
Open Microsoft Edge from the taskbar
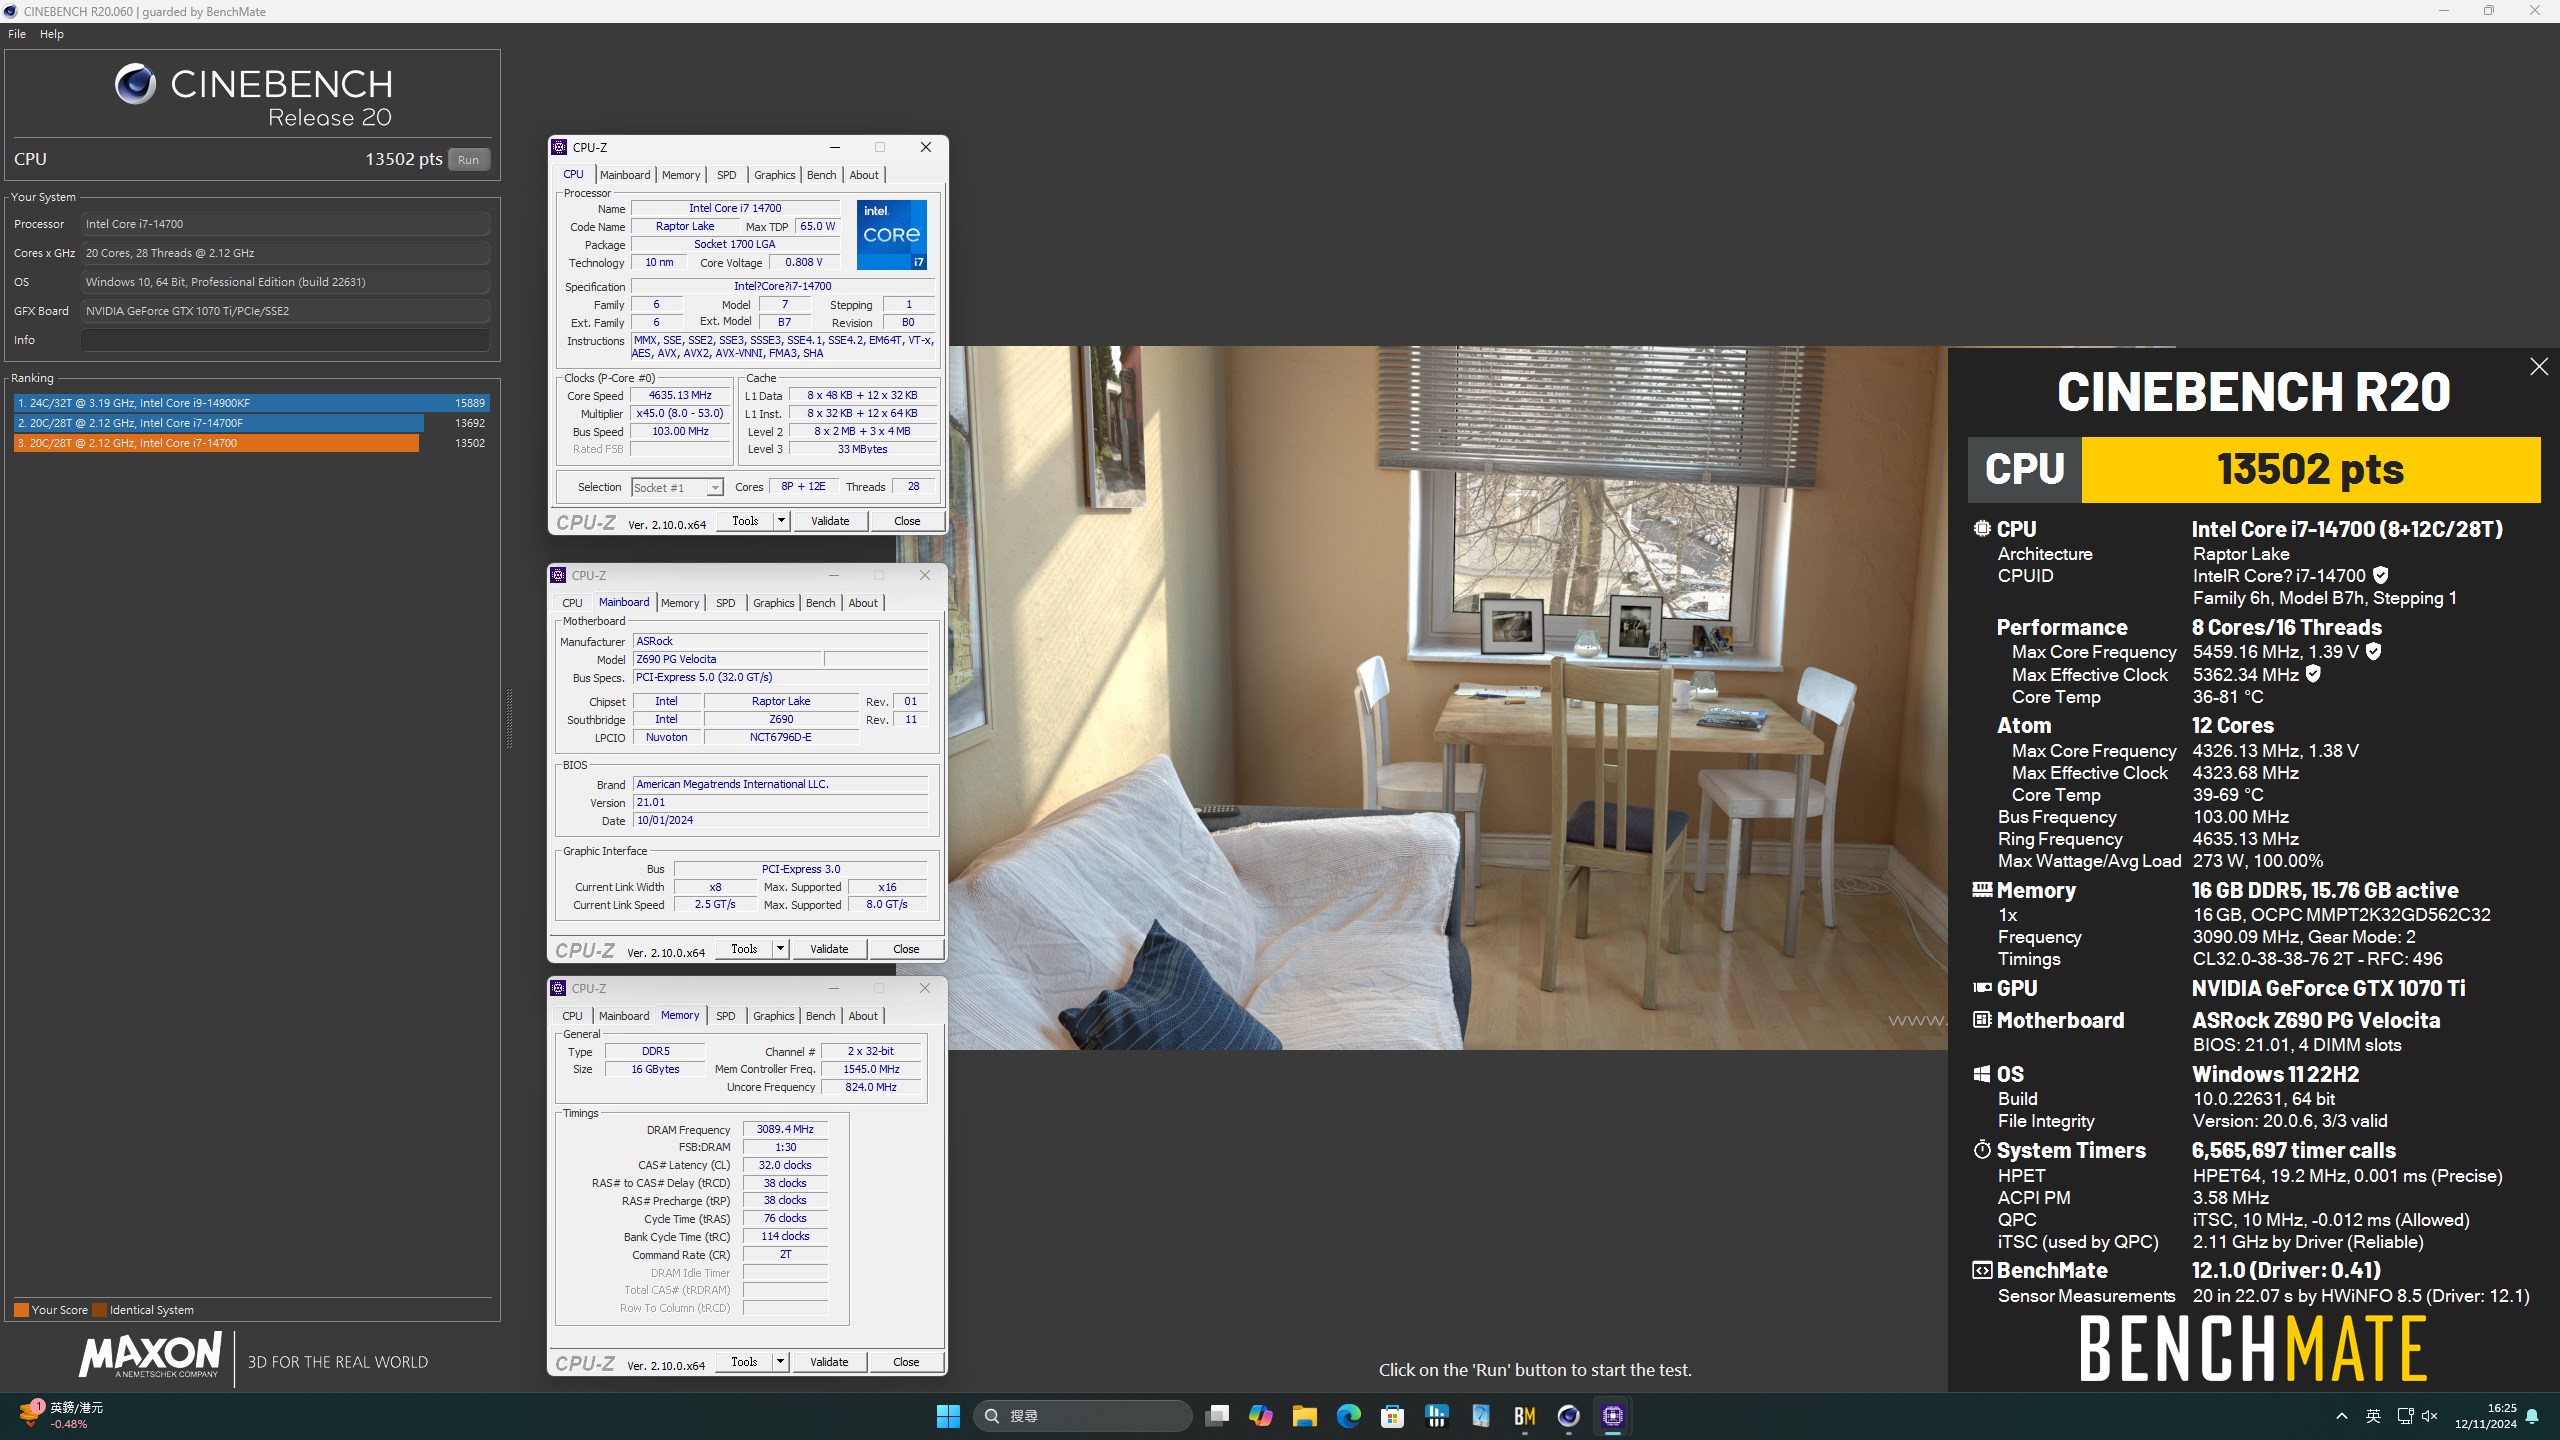[1348, 1416]
